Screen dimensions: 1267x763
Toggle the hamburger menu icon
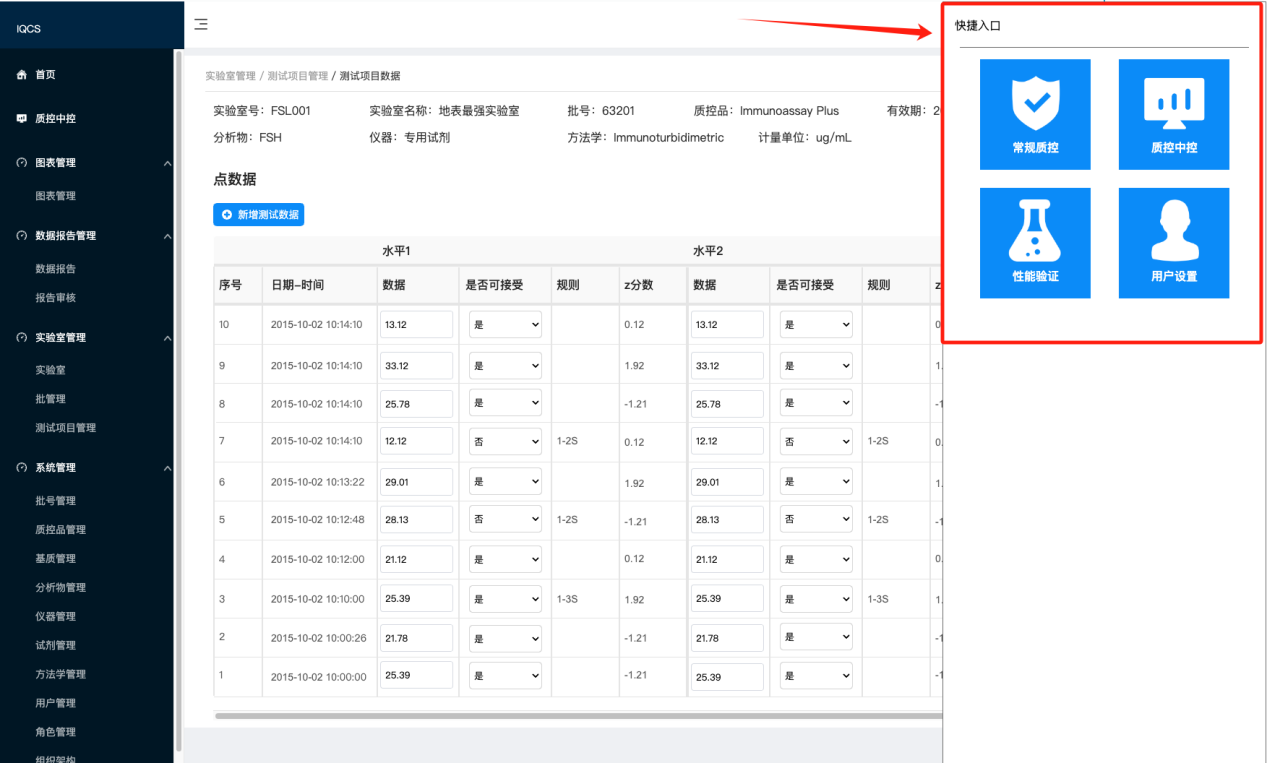pos(201,24)
